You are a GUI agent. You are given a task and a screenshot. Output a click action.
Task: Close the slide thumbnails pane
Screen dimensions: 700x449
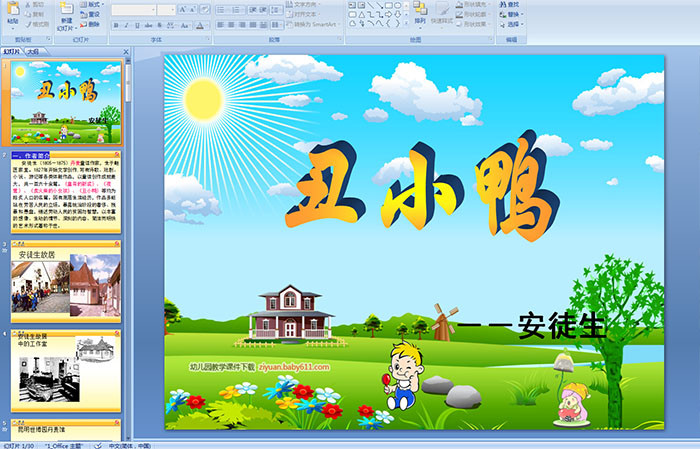[126, 52]
